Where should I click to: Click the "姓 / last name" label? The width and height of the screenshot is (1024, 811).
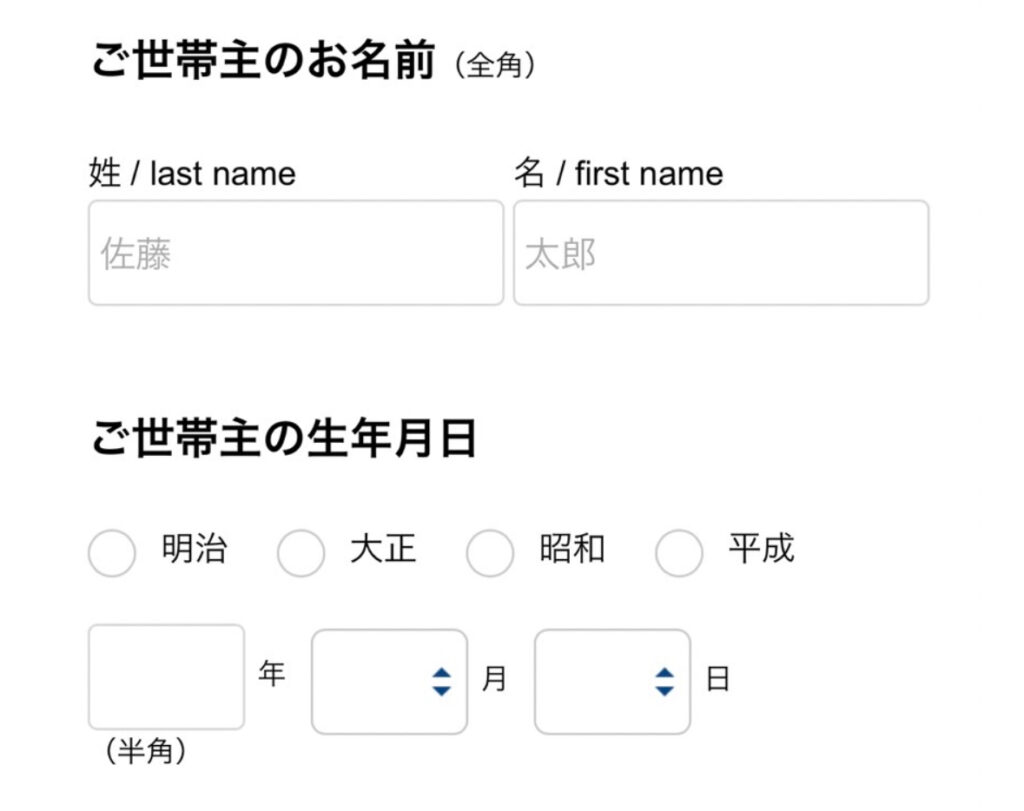[x=192, y=173]
